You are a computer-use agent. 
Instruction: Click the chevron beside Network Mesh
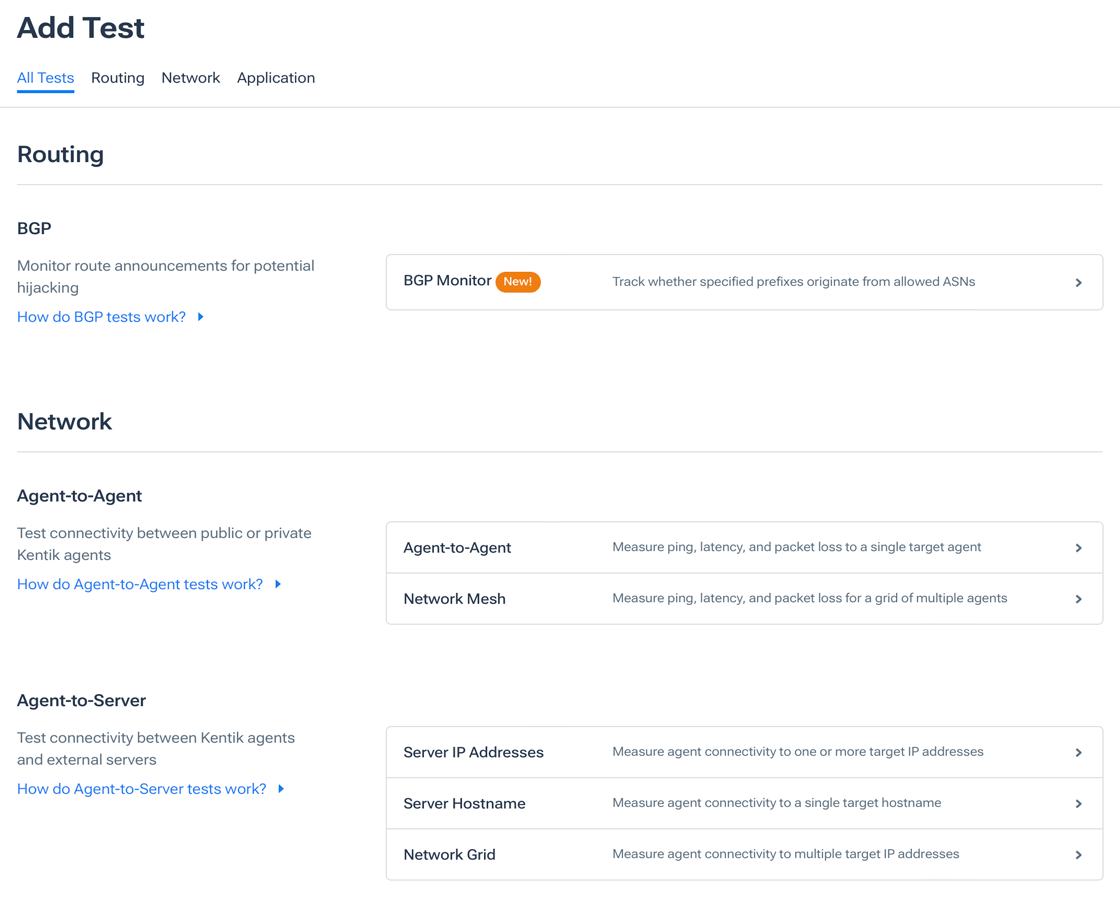point(1079,598)
